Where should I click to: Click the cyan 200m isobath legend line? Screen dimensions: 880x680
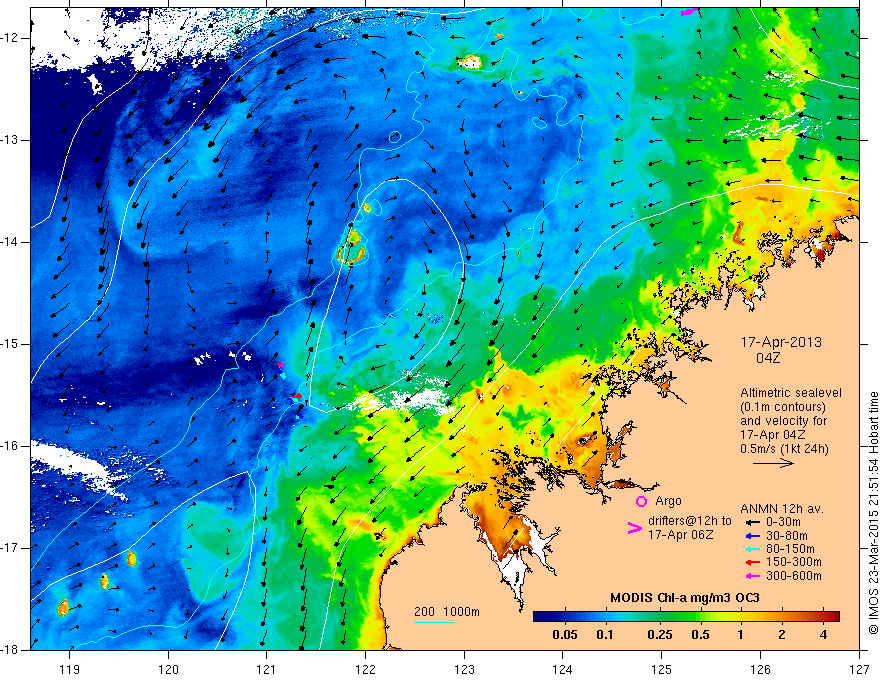434,622
